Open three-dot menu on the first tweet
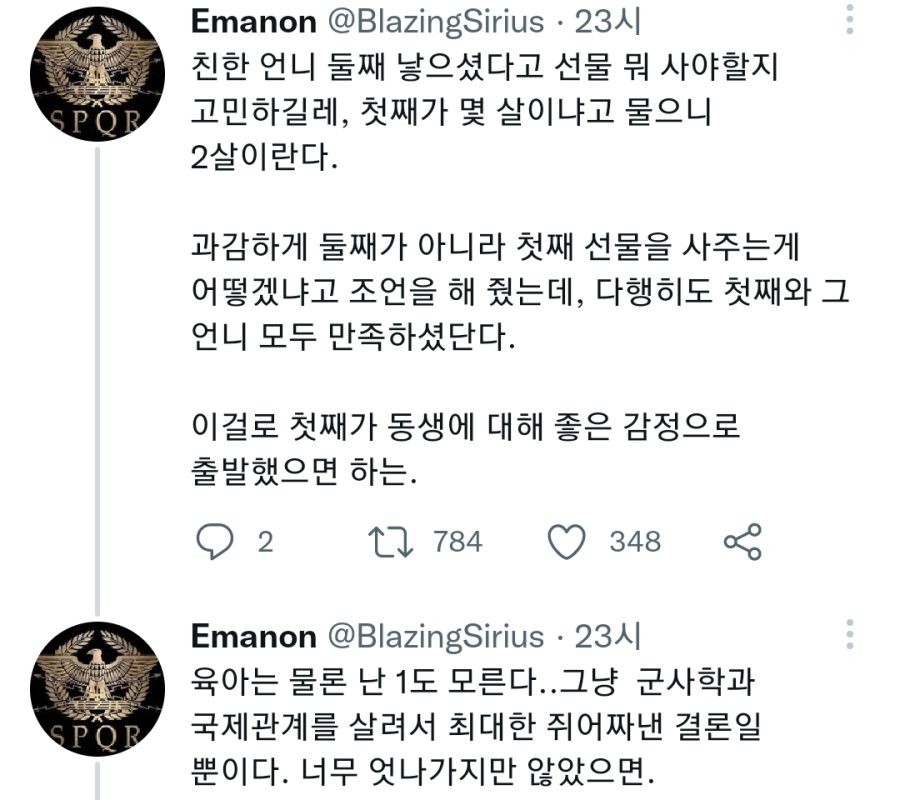 pos(850,21)
